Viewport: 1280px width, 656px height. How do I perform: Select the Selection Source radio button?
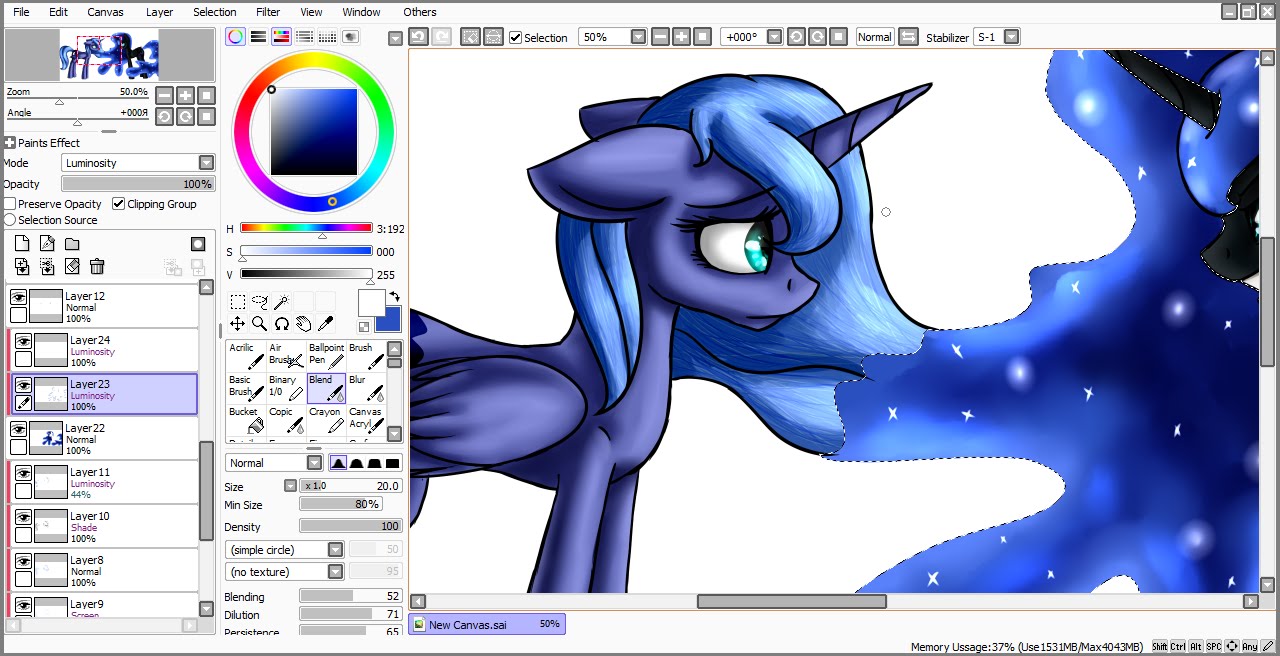(10, 220)
